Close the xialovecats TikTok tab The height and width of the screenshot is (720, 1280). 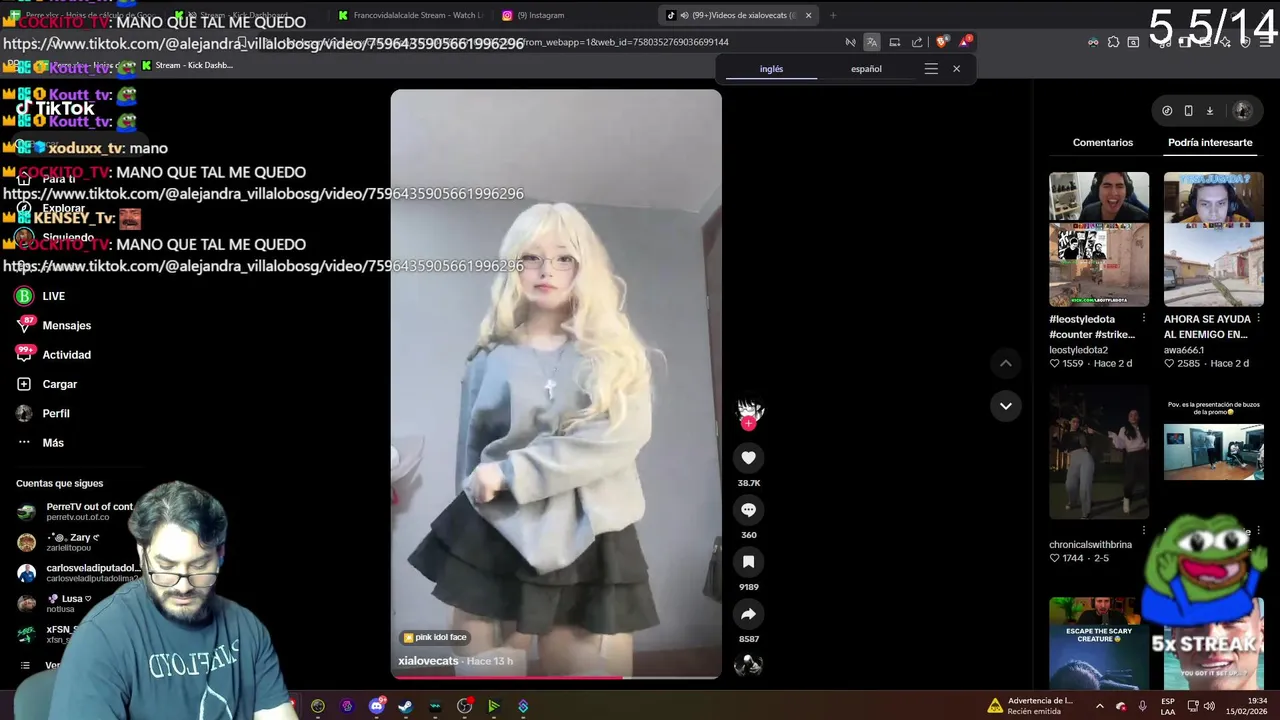(808, 15)
